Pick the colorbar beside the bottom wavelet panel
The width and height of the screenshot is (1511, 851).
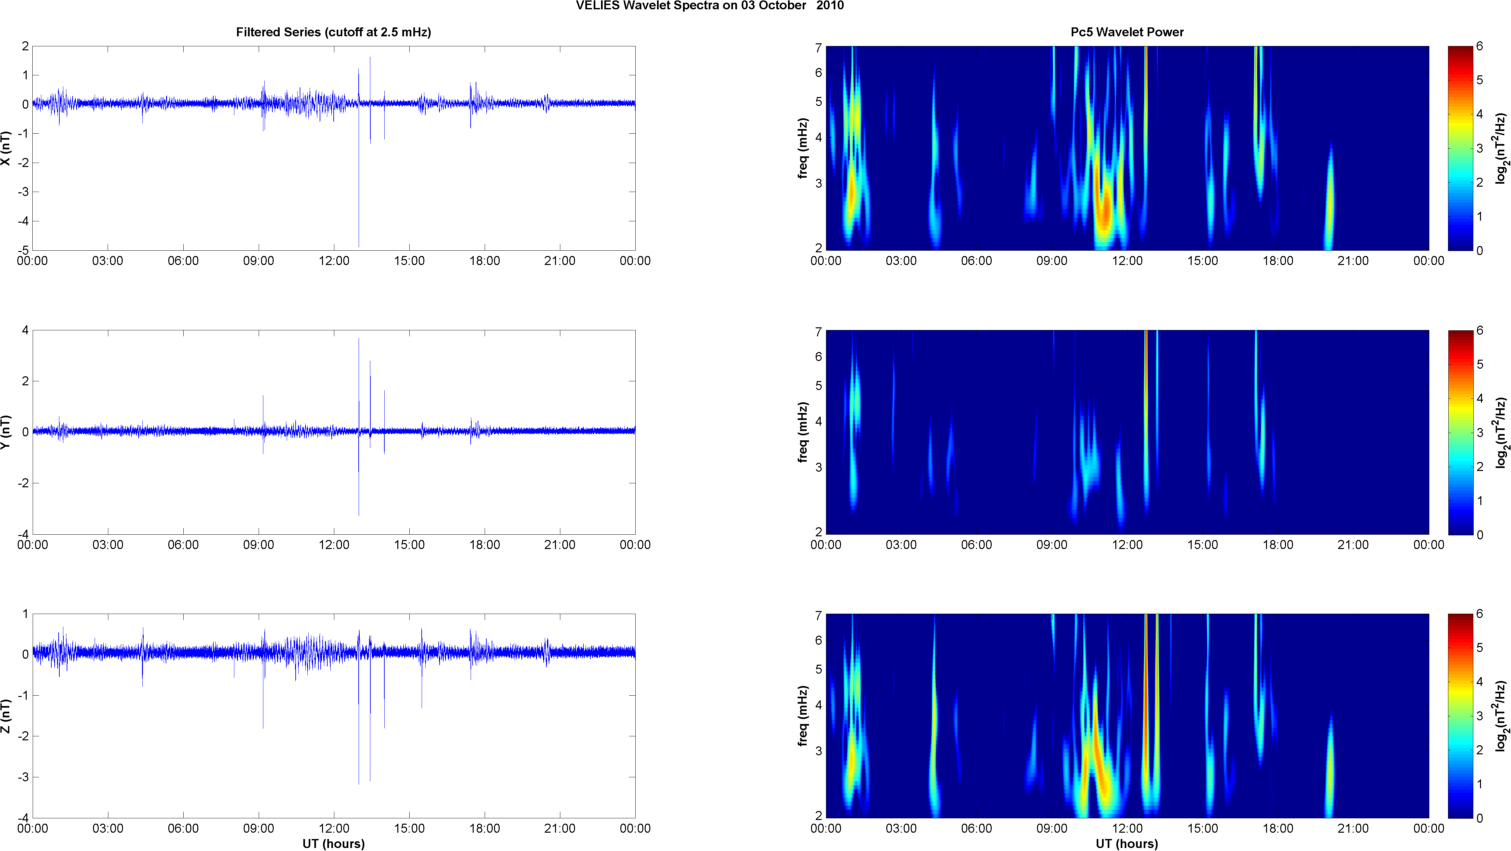pos(1460,716)
